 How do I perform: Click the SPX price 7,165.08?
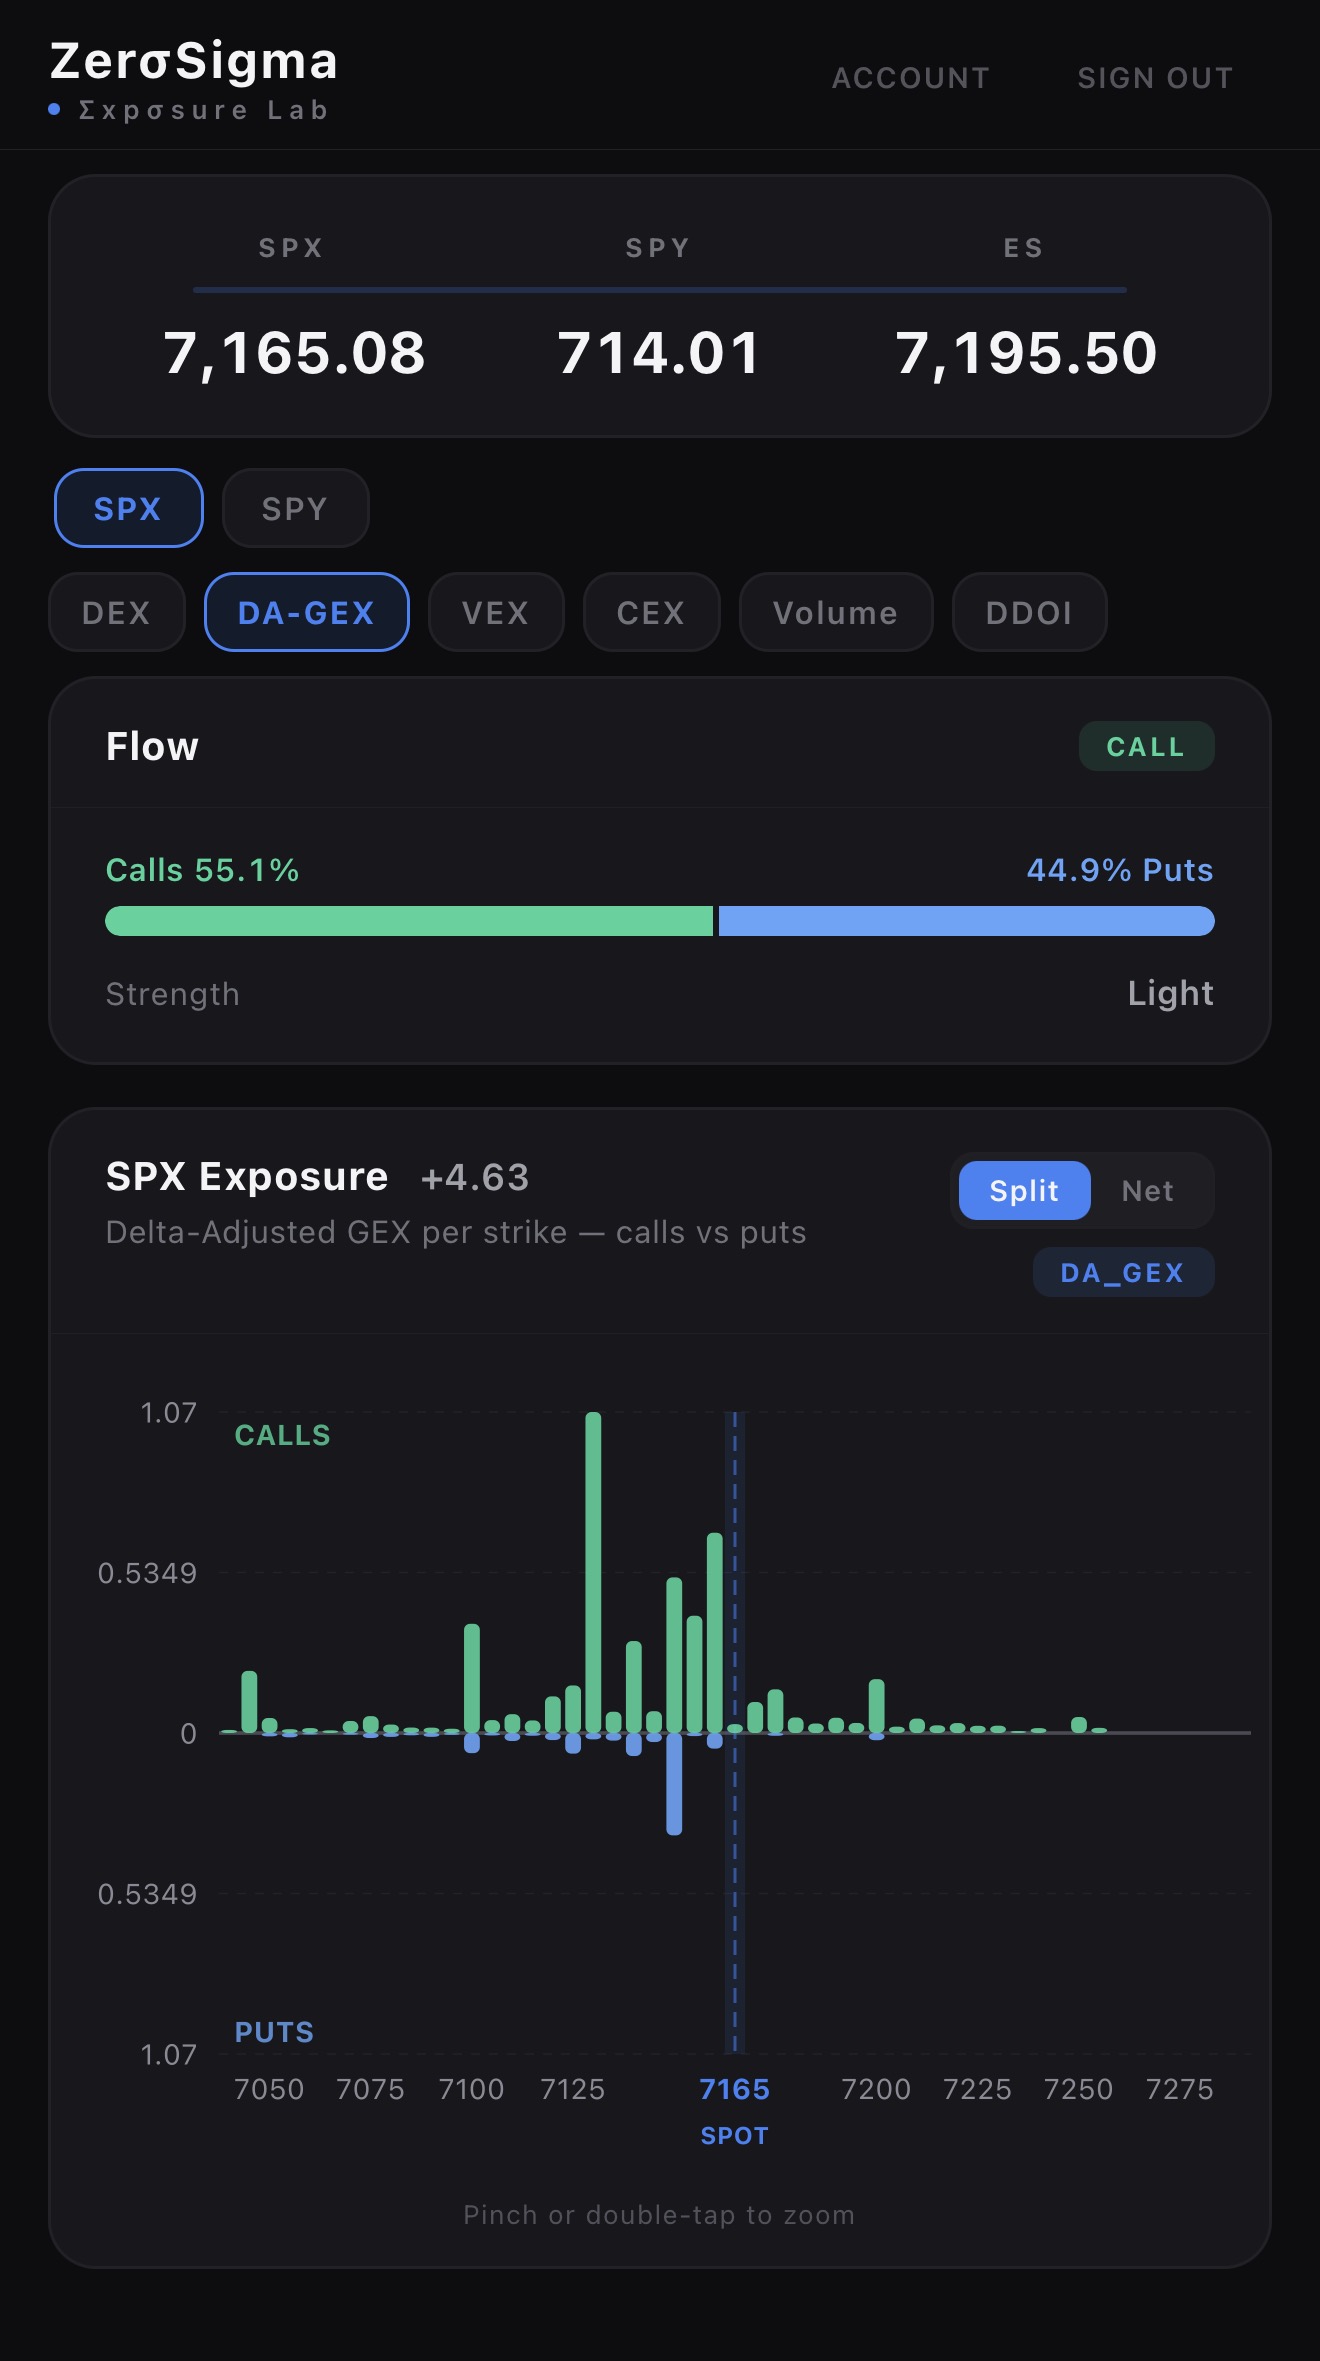tap(294, 353)
